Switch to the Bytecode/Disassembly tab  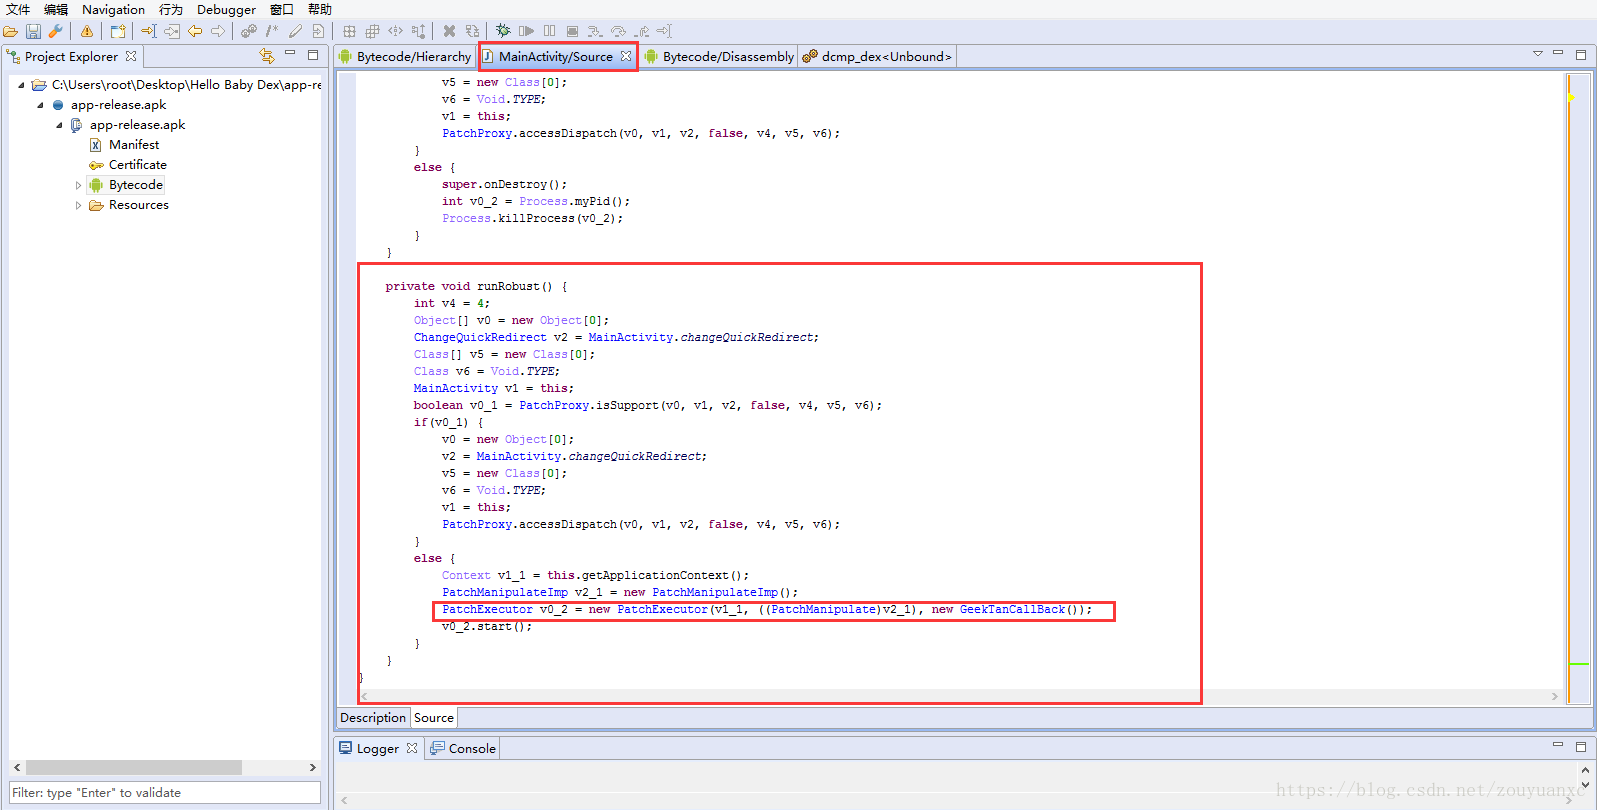tap(719, 57)
